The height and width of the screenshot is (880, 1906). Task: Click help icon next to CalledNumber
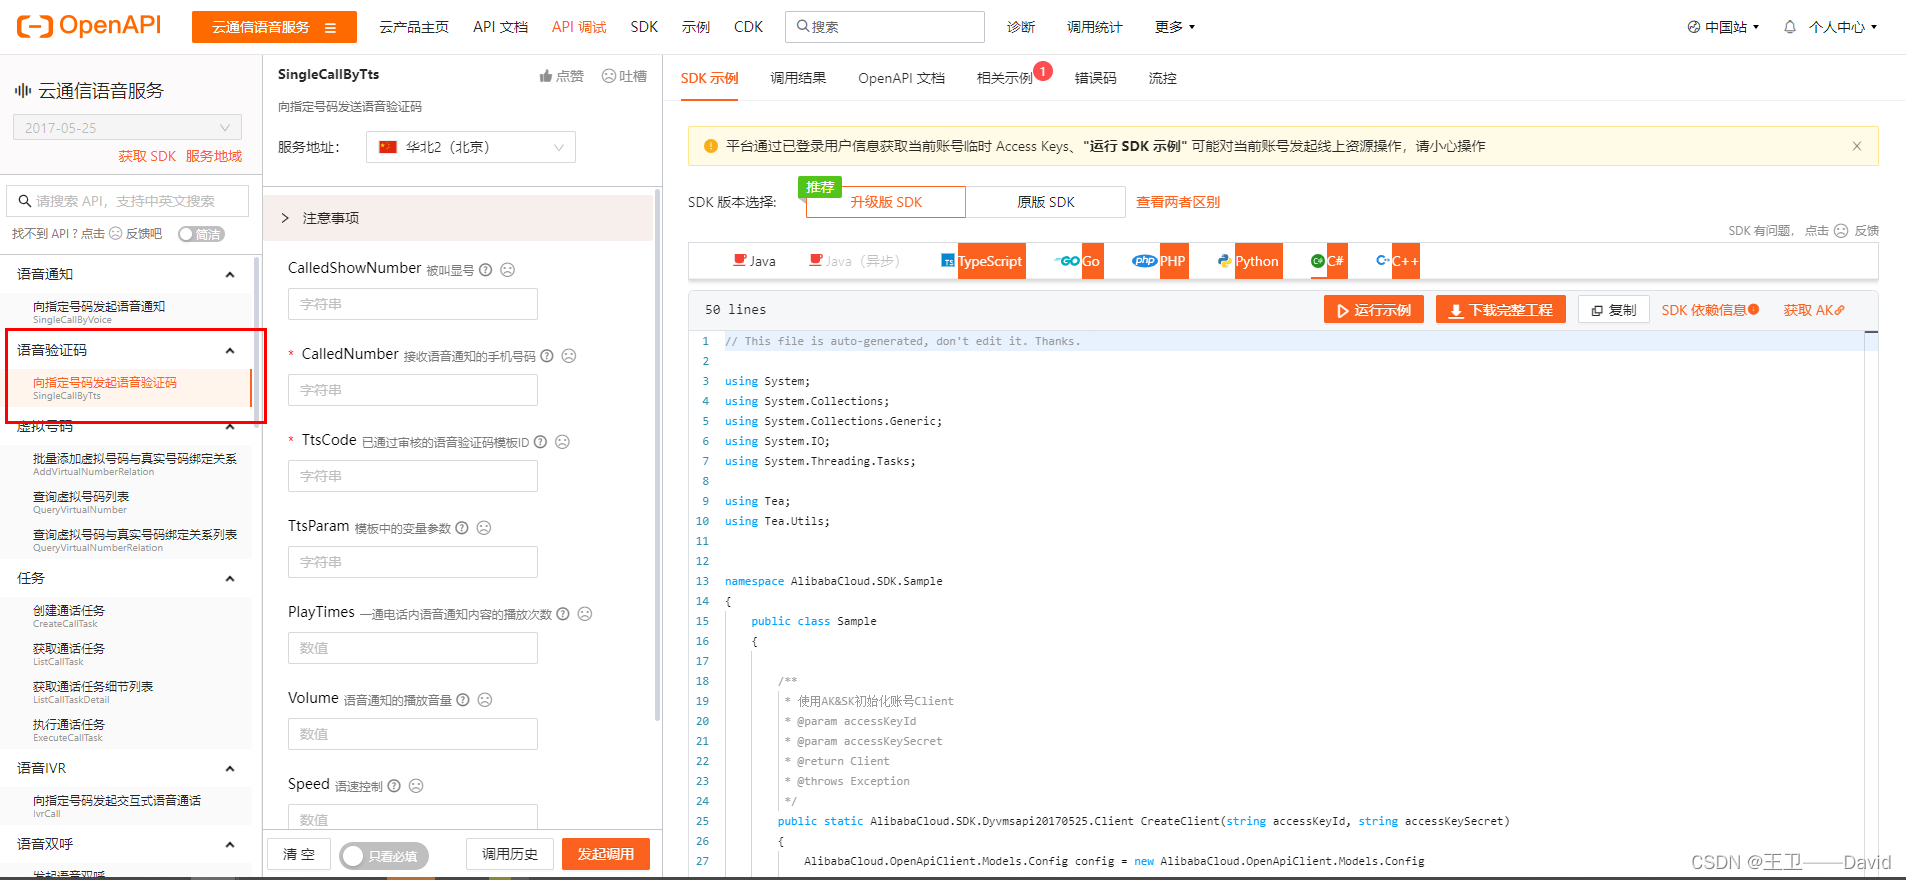tap(547, 356)
